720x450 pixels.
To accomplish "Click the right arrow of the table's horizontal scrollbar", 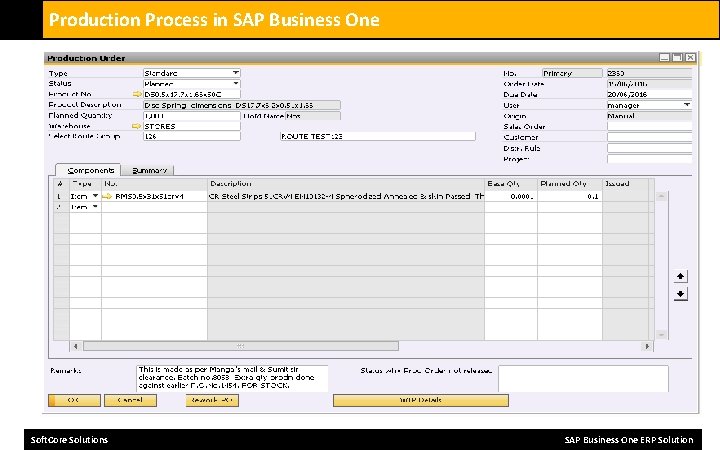I will click(x=647, y=346).
